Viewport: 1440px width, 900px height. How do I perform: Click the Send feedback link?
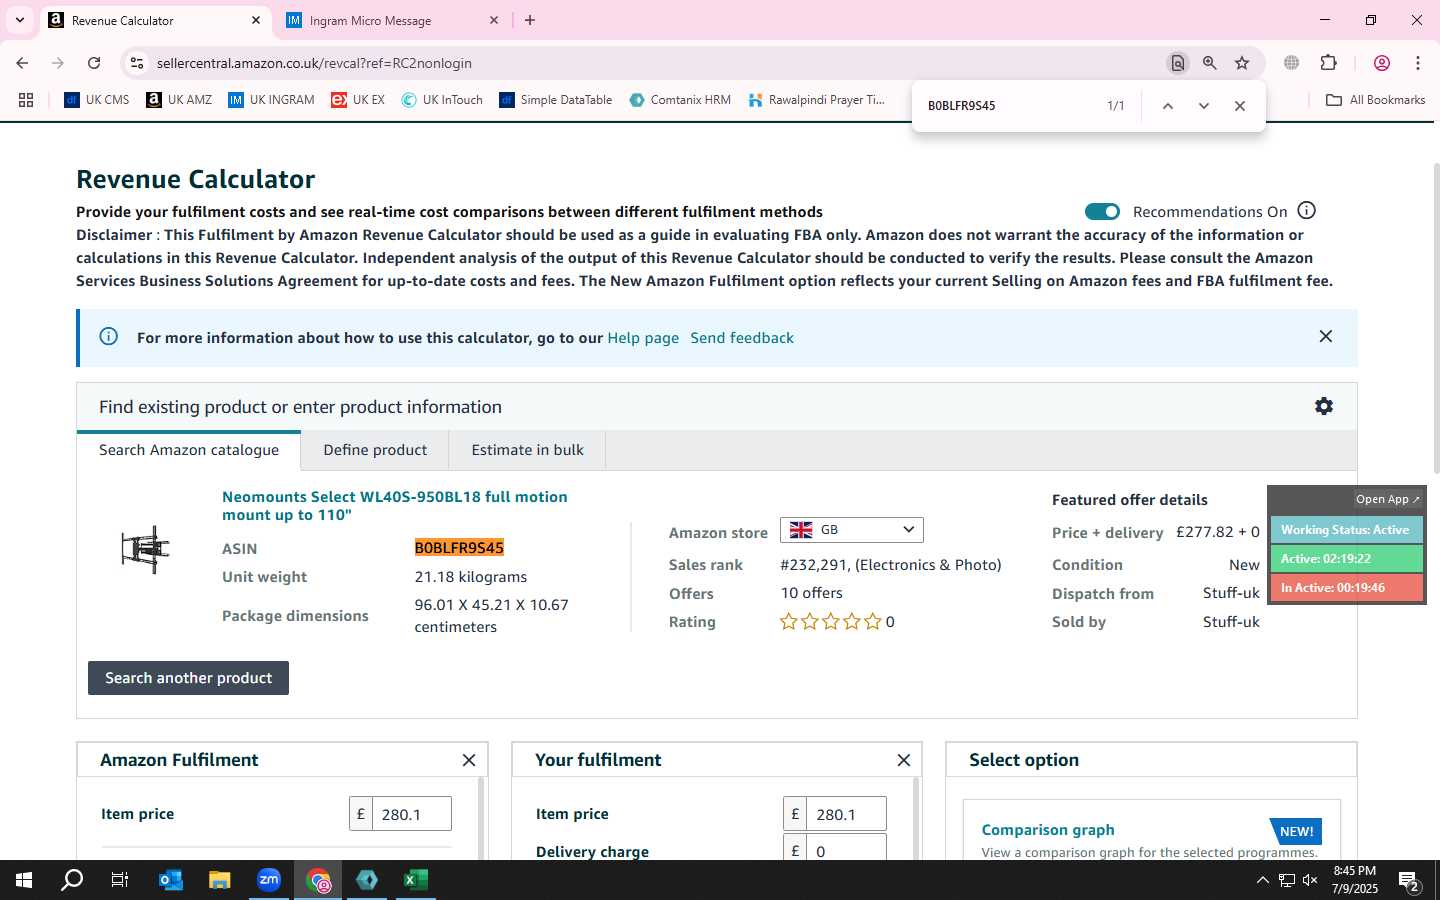[742, 338]
